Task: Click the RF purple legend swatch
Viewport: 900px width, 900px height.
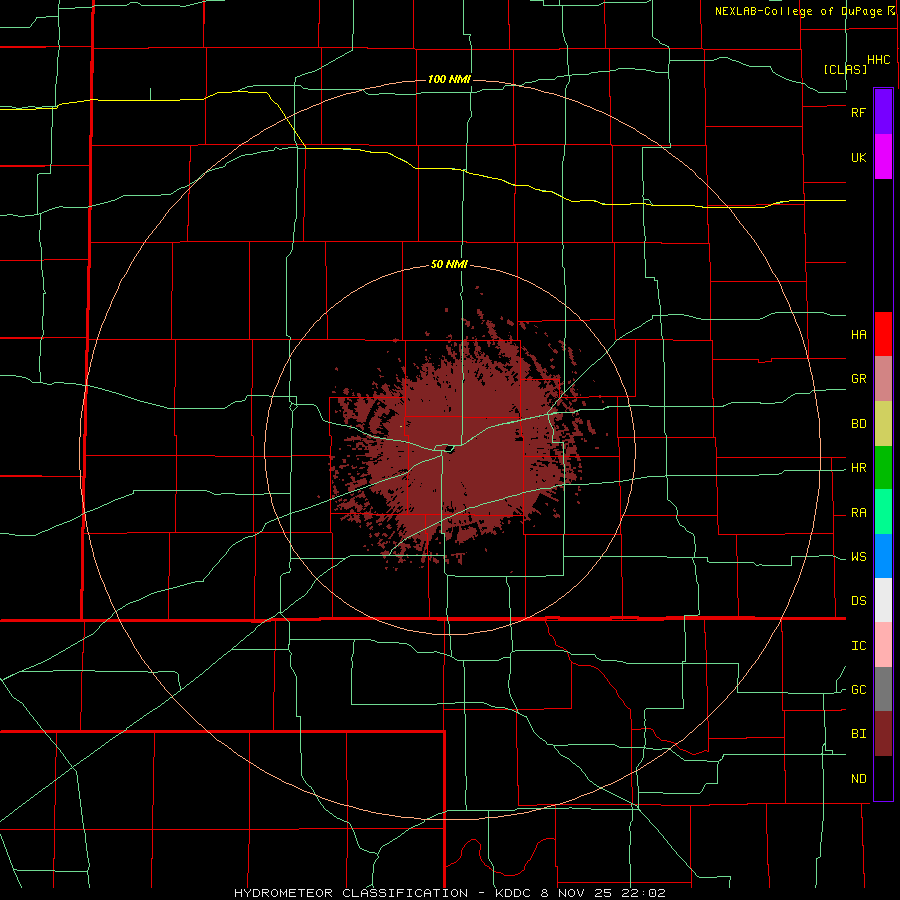Action: (883, 112)
